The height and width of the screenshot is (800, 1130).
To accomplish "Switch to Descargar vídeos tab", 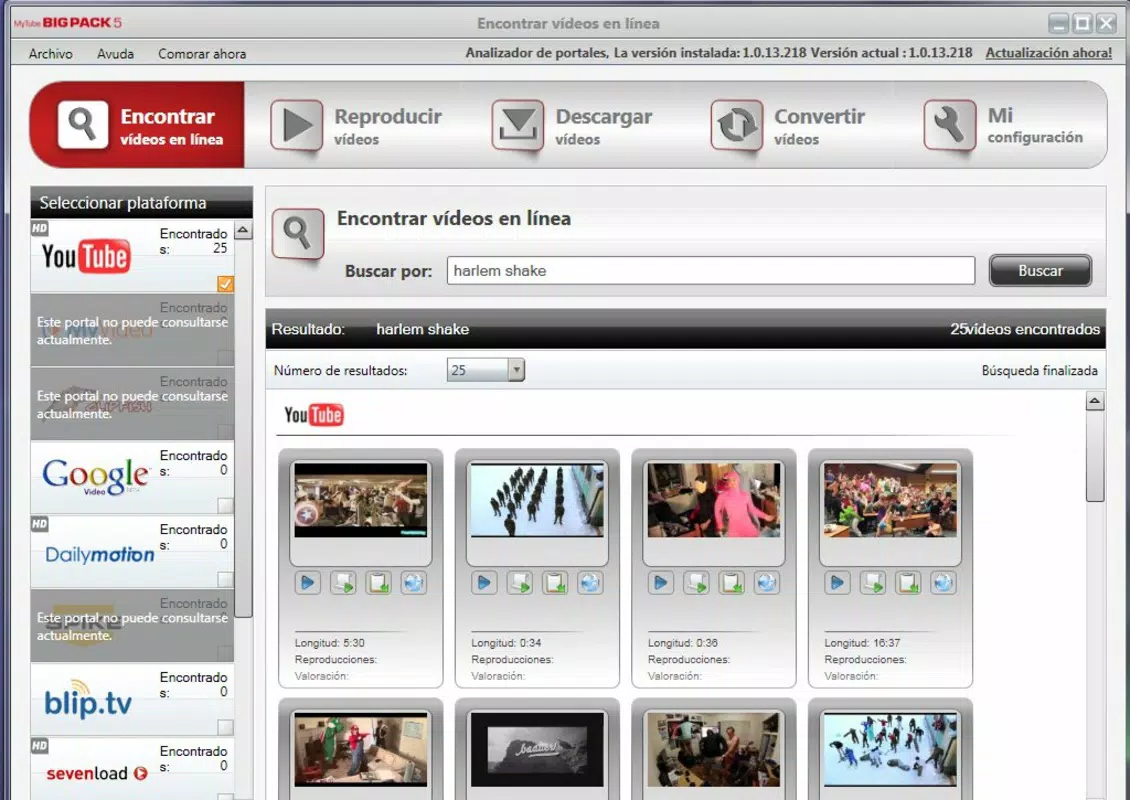I will tap(571, 126).
